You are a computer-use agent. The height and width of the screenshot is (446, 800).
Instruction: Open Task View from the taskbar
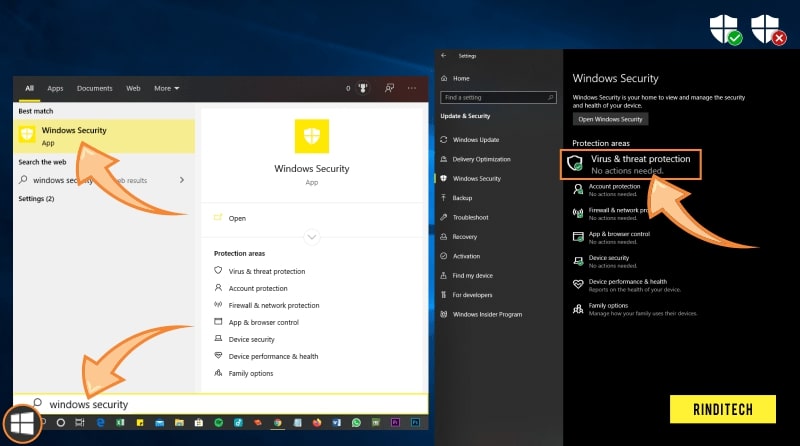coord(80,423)
